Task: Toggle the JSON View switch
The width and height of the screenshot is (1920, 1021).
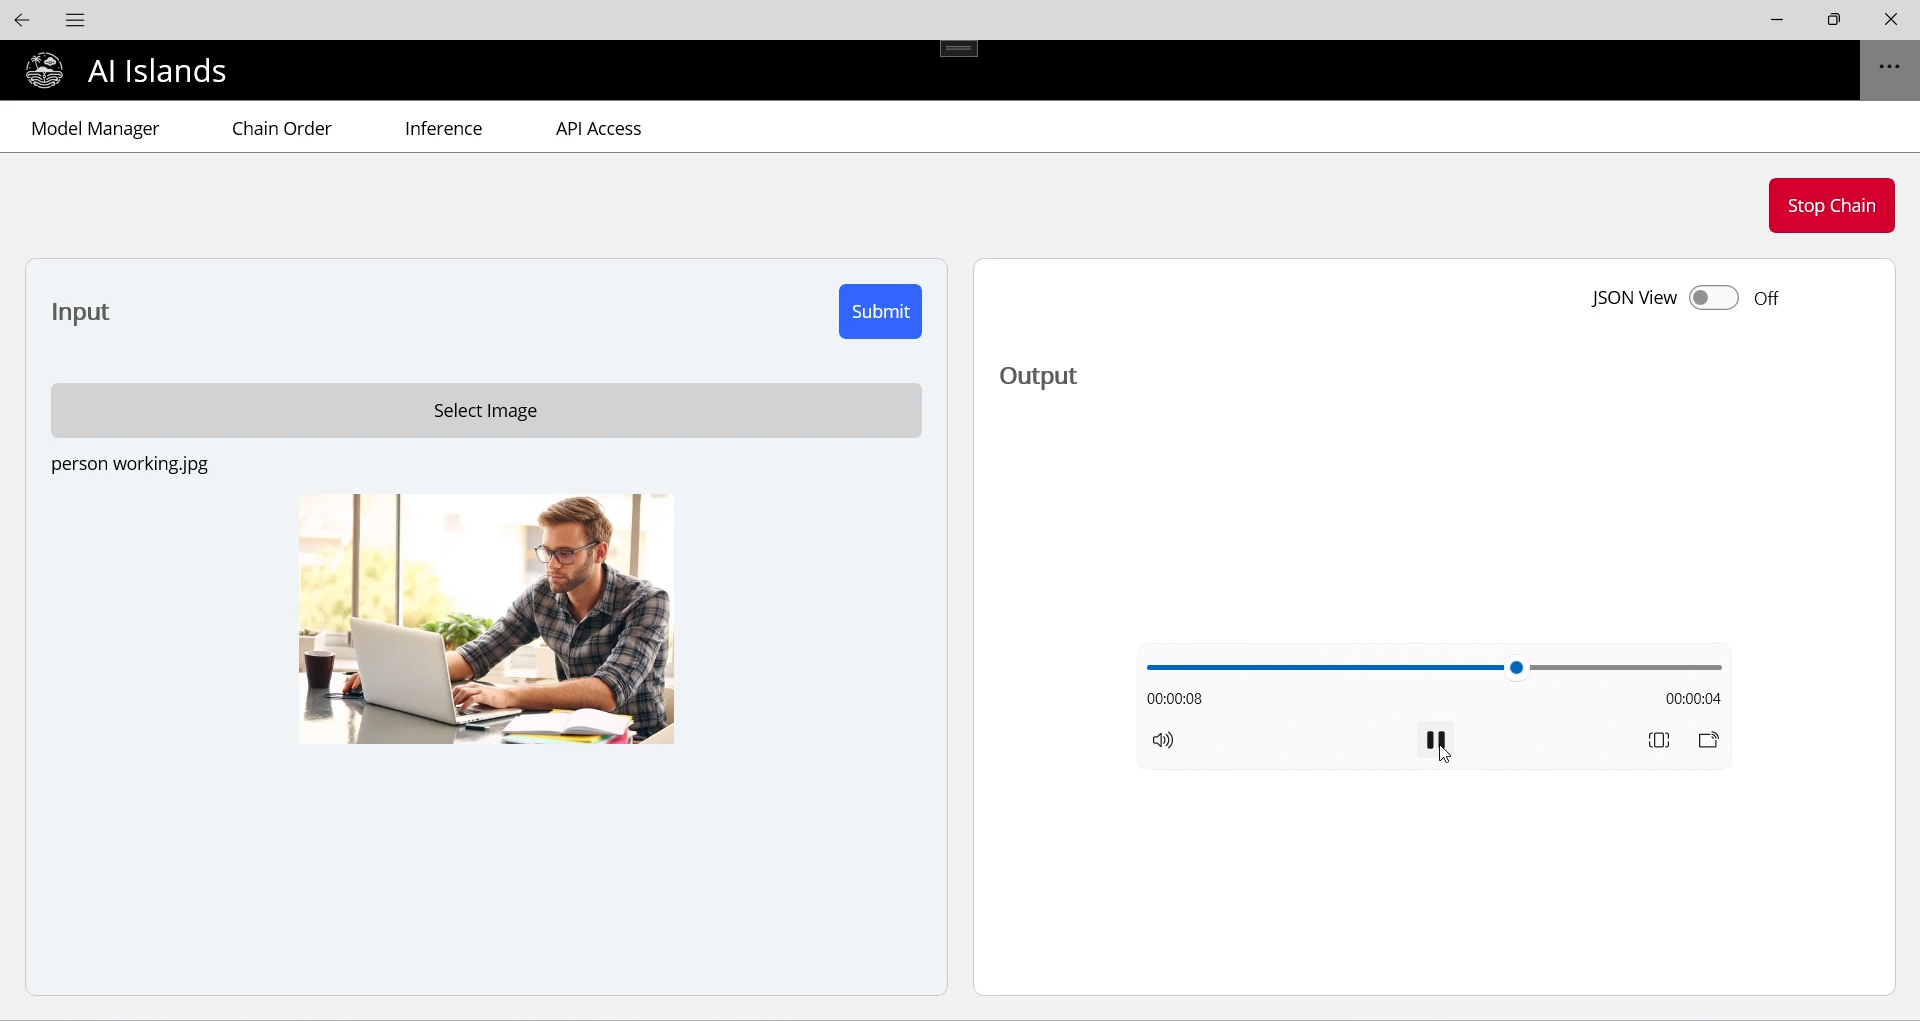Action: tap(1714, 298)
